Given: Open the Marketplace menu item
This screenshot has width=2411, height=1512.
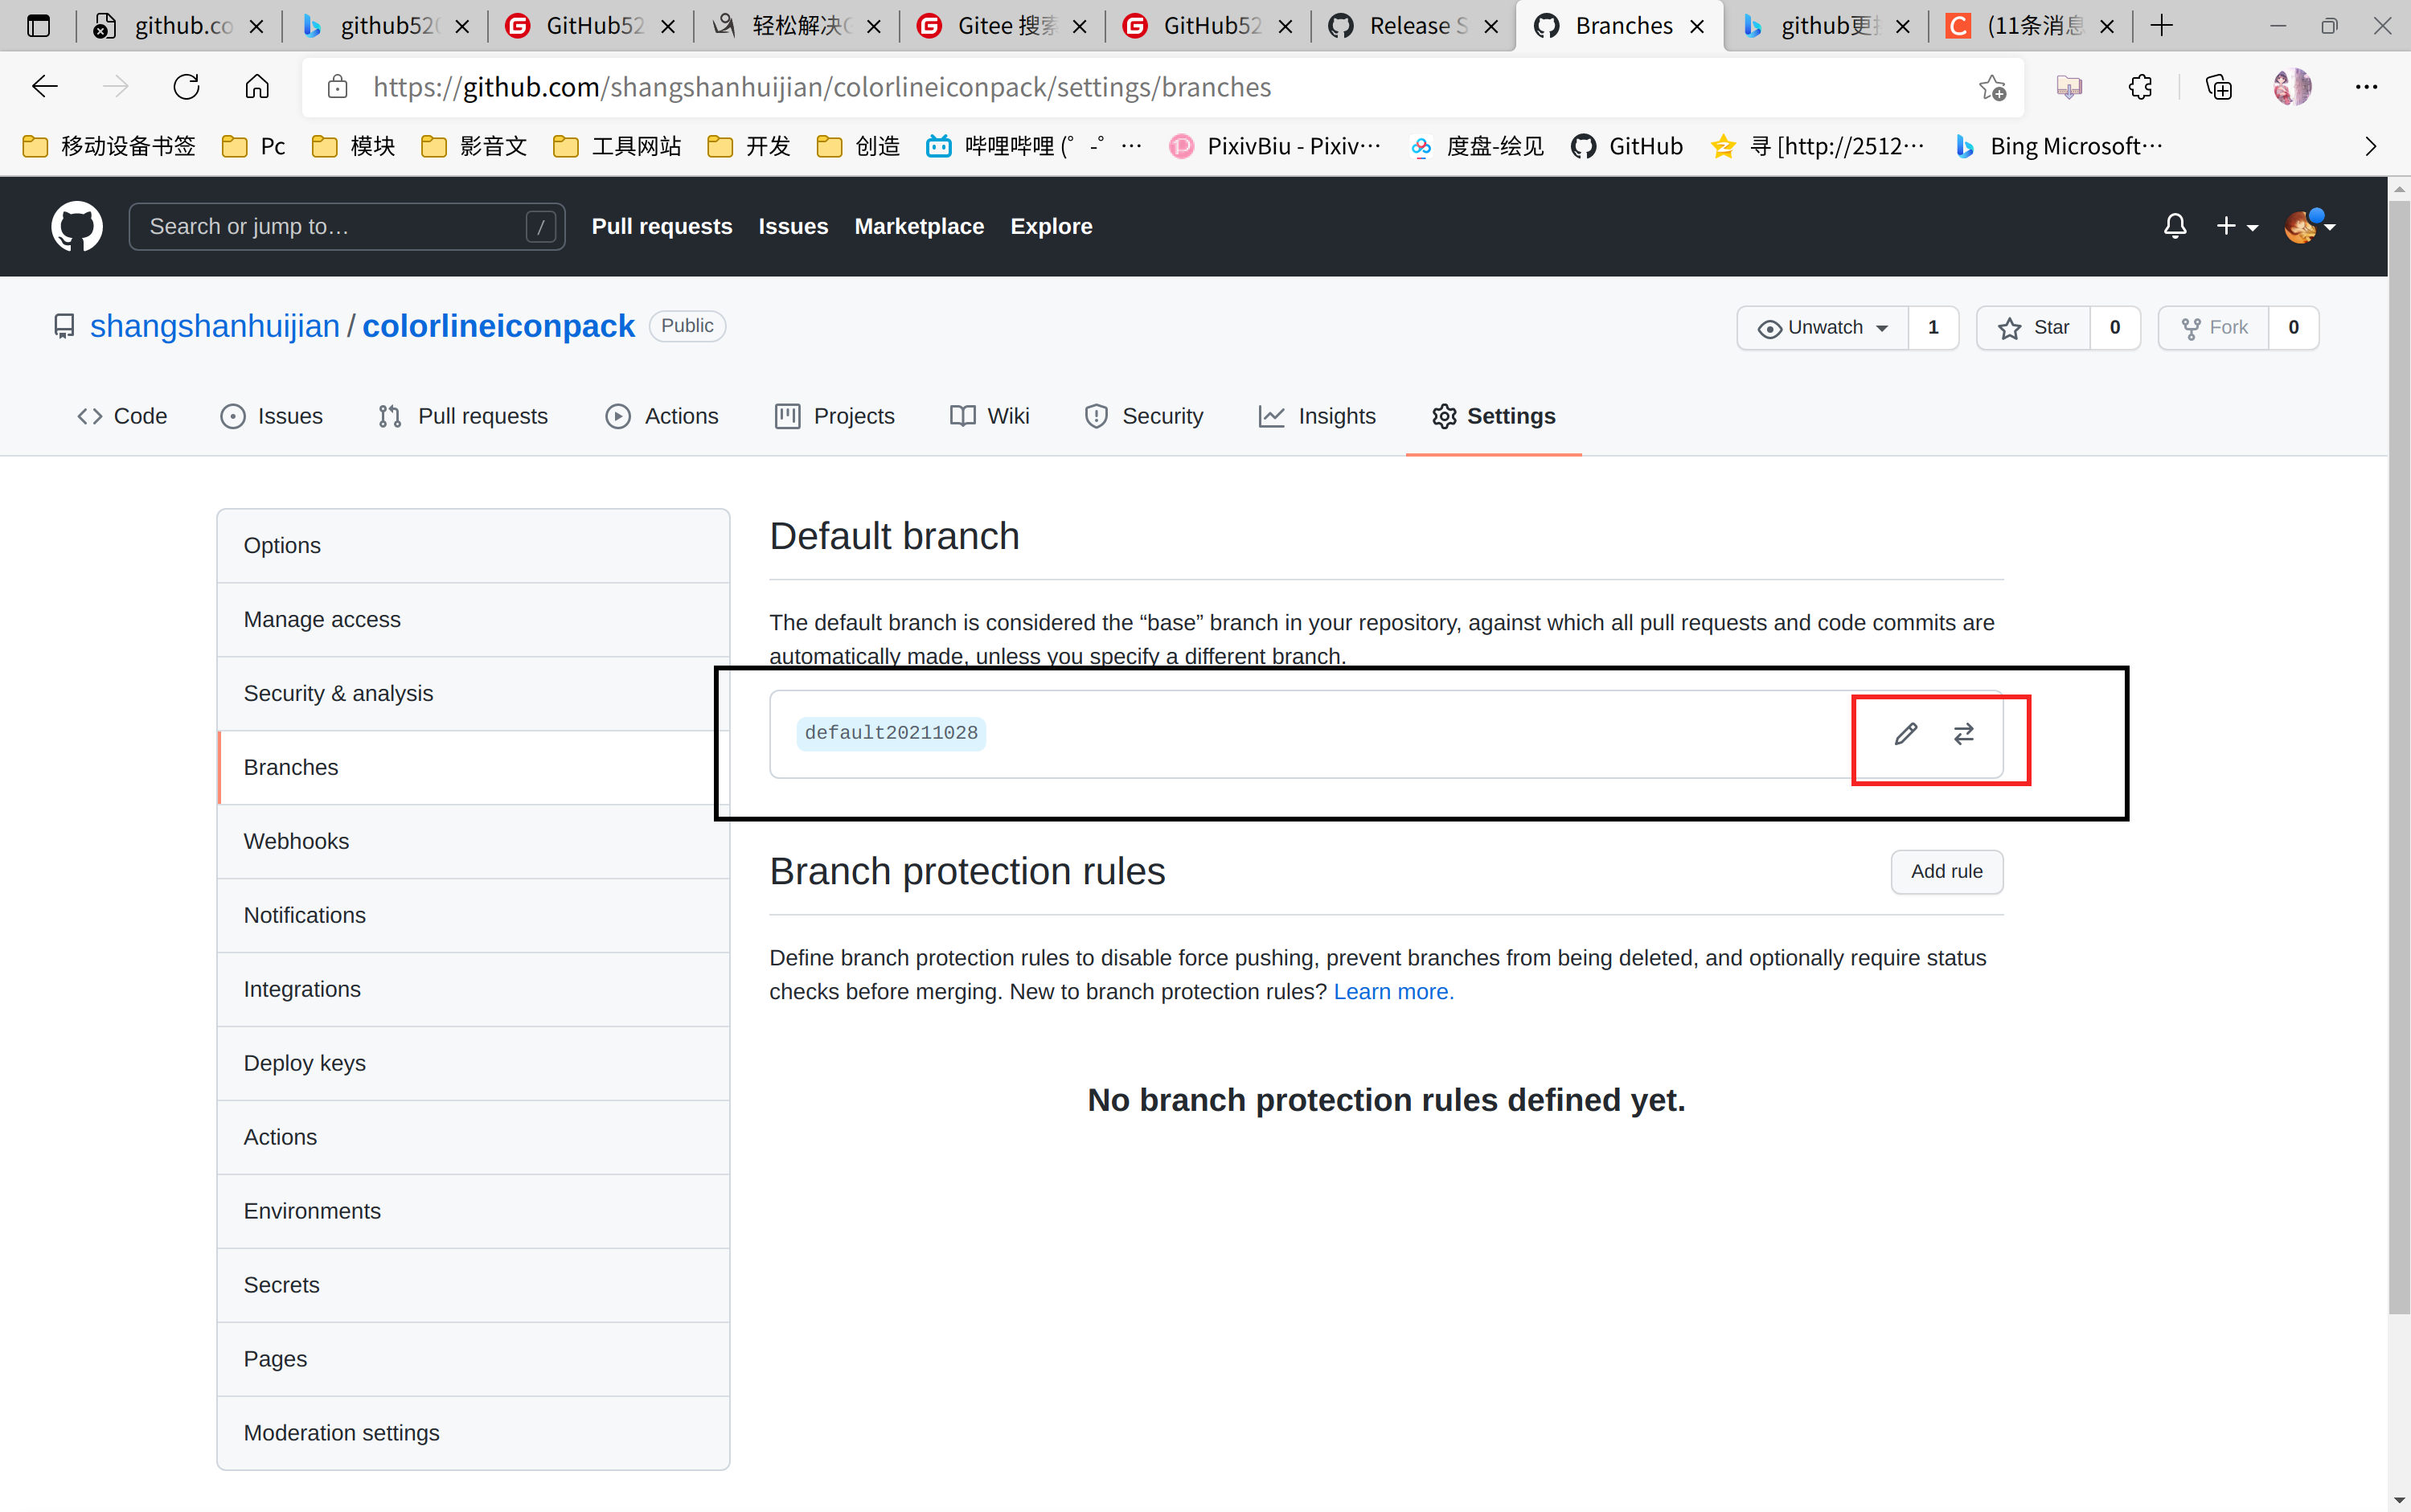Looking at the screenshot, I should 919,226.
